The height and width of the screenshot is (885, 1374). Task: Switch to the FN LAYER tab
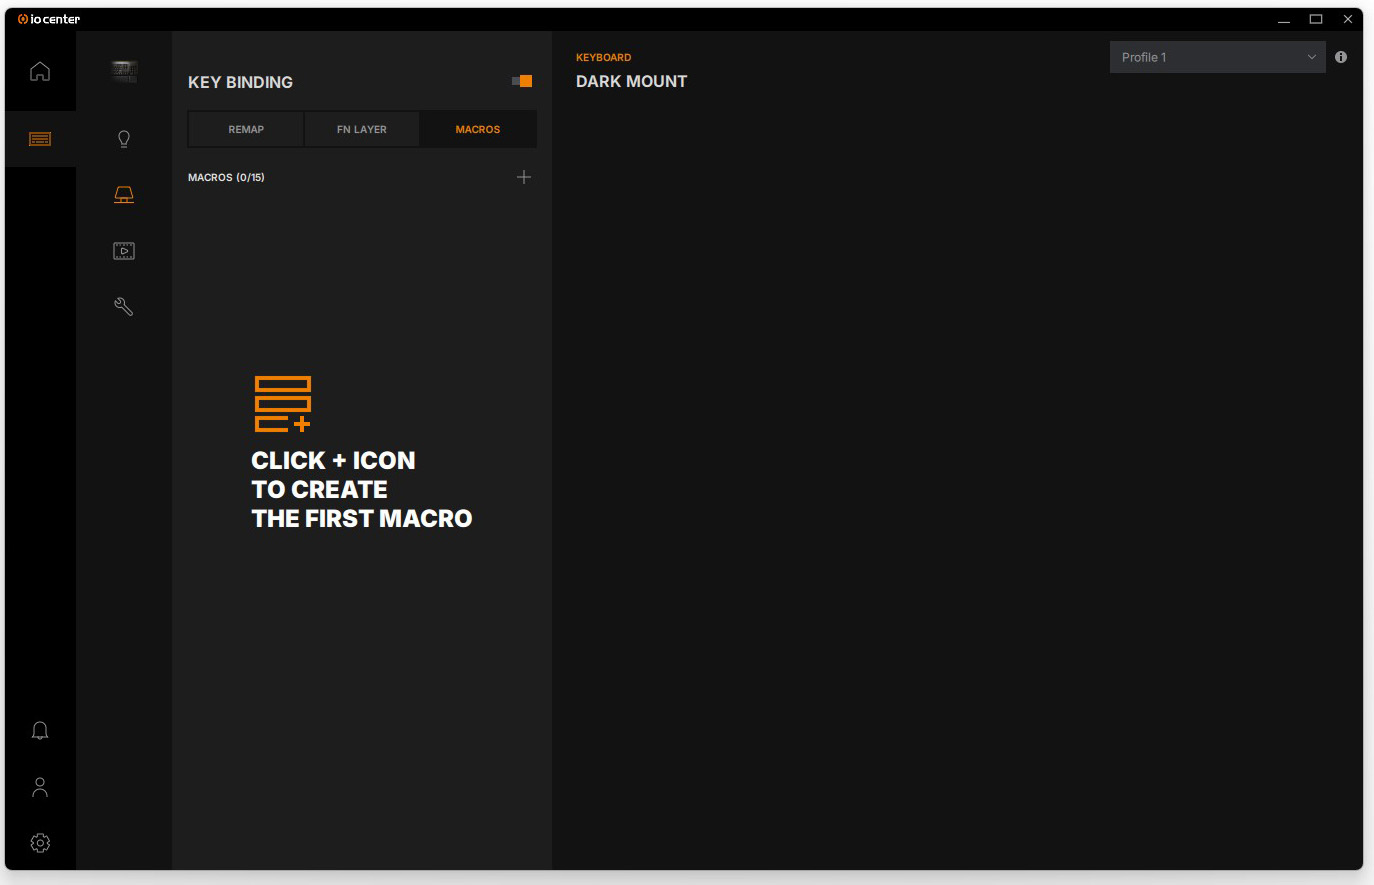(x=362, y=129)
